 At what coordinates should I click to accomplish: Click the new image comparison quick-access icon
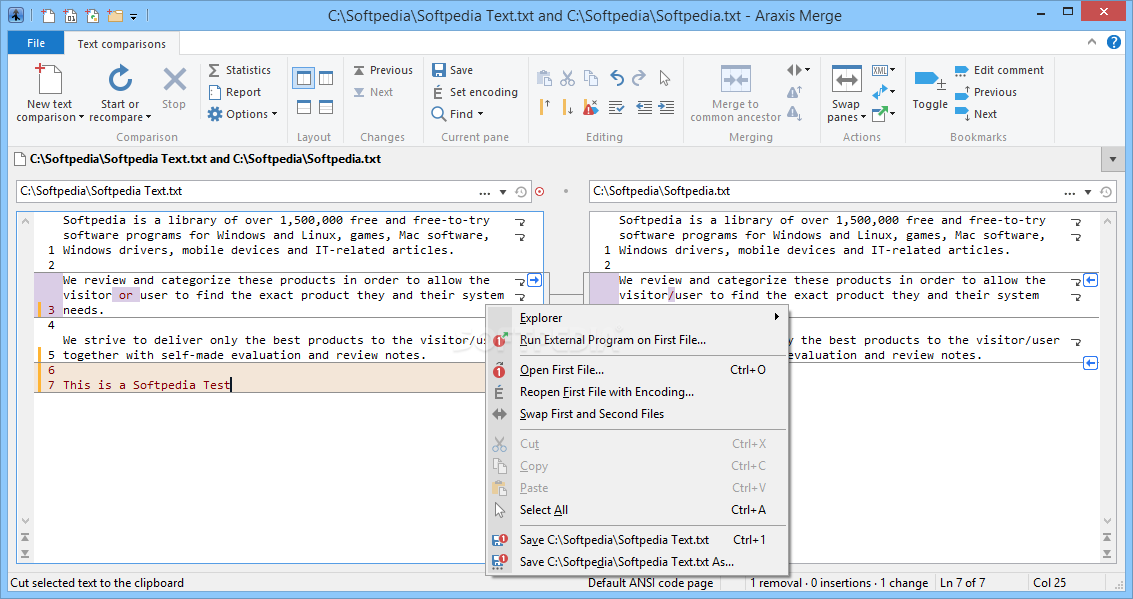[x=92, y=15]
